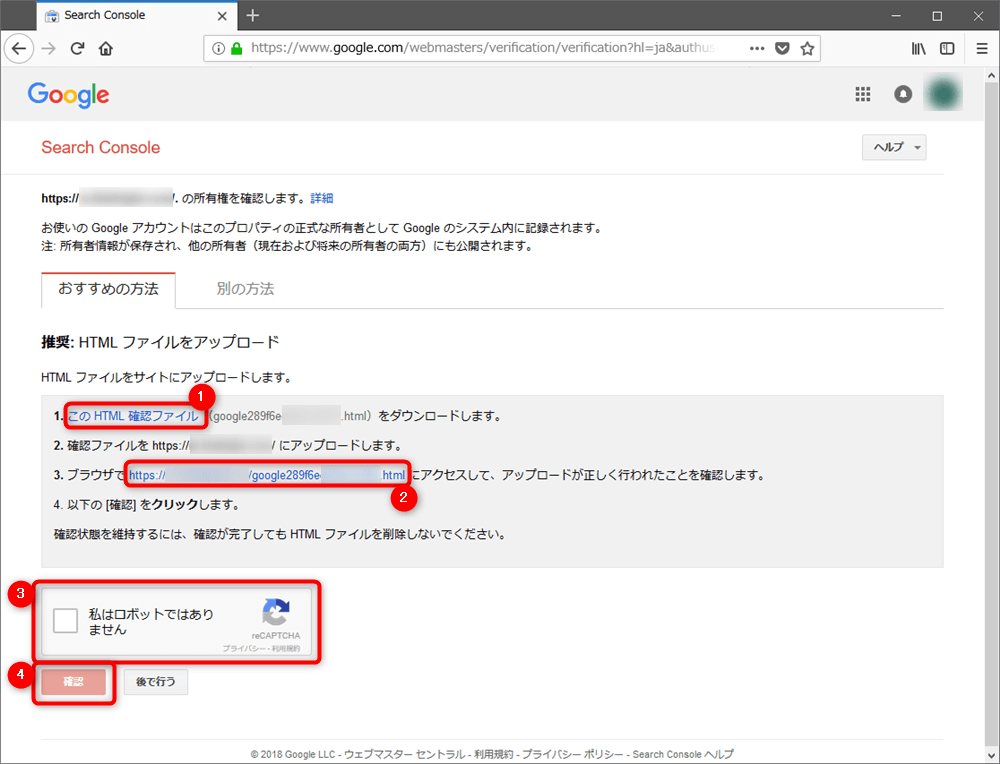Go to the browser home page icon
1000x764 pixels.
pos(106,48)
